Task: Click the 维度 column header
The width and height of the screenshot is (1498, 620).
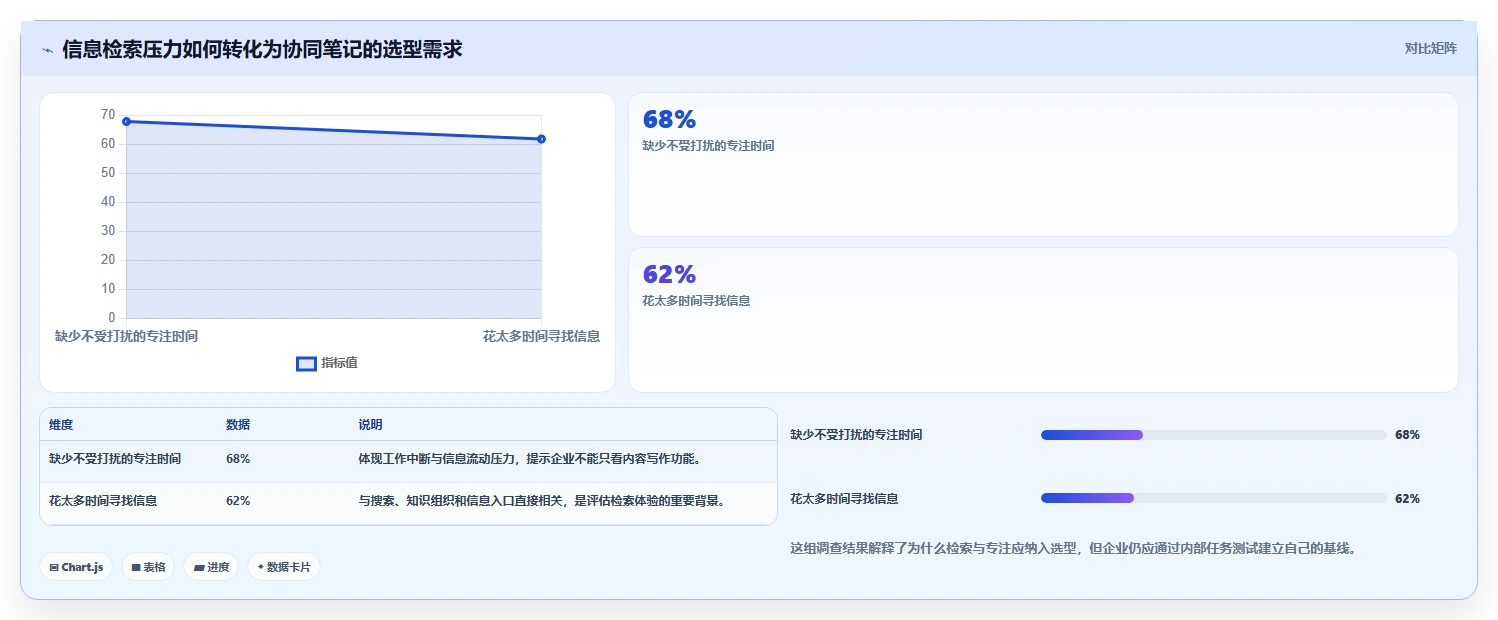Action: [61, 425]
